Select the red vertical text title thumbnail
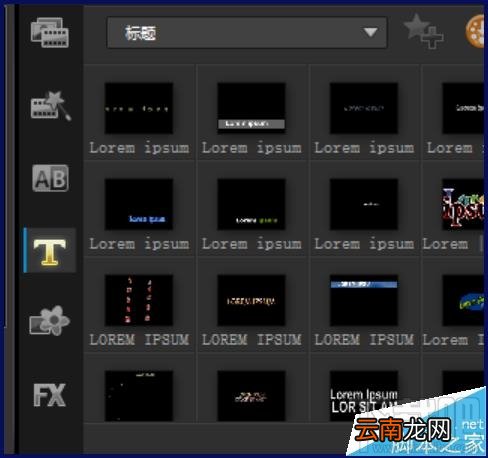The width and height of the screenshot is (488, 458). tap(139, 300)
